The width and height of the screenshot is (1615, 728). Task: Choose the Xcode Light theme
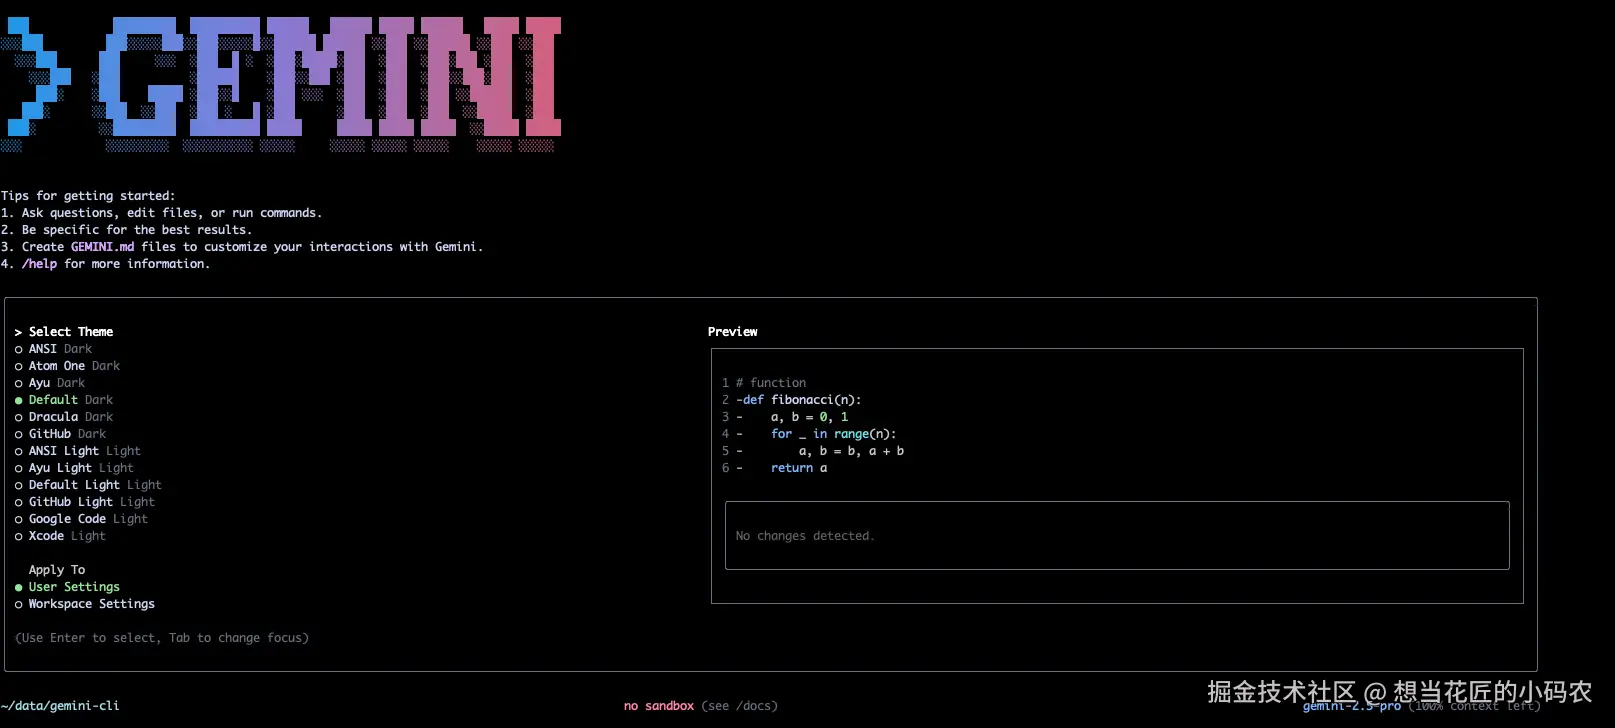tap(66, 536)
